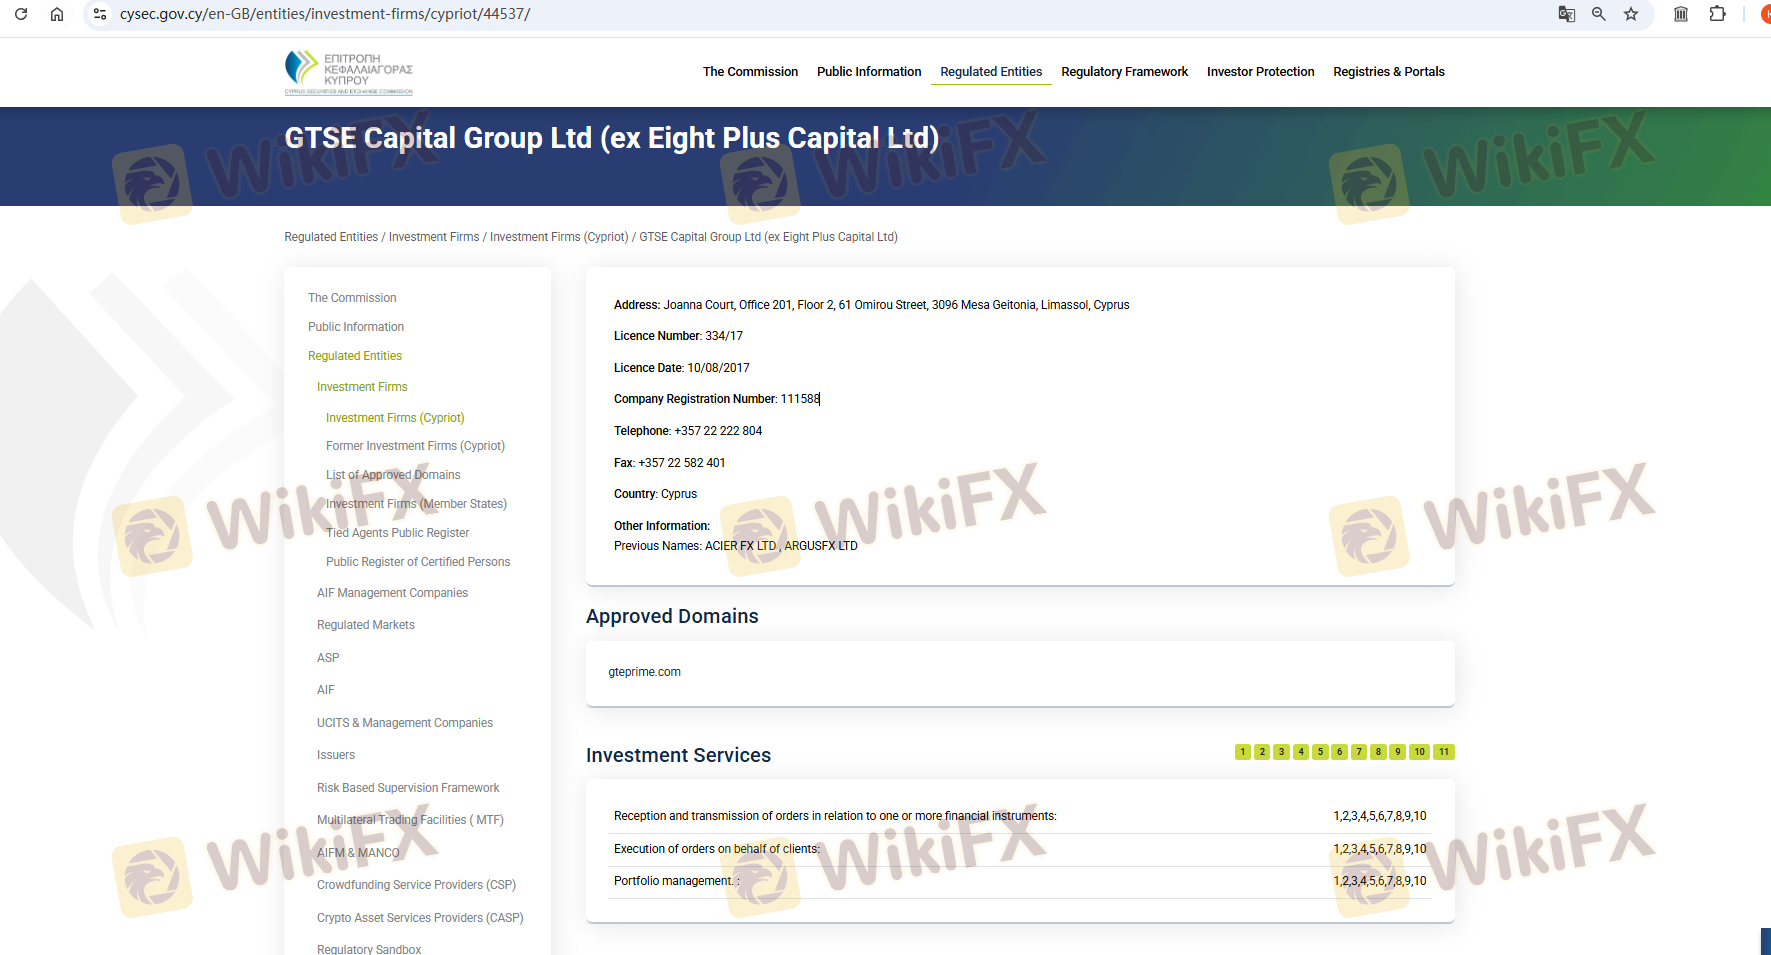
Task: Select legend badge number 1 in Investment Services
Action: coord(1243,752)
